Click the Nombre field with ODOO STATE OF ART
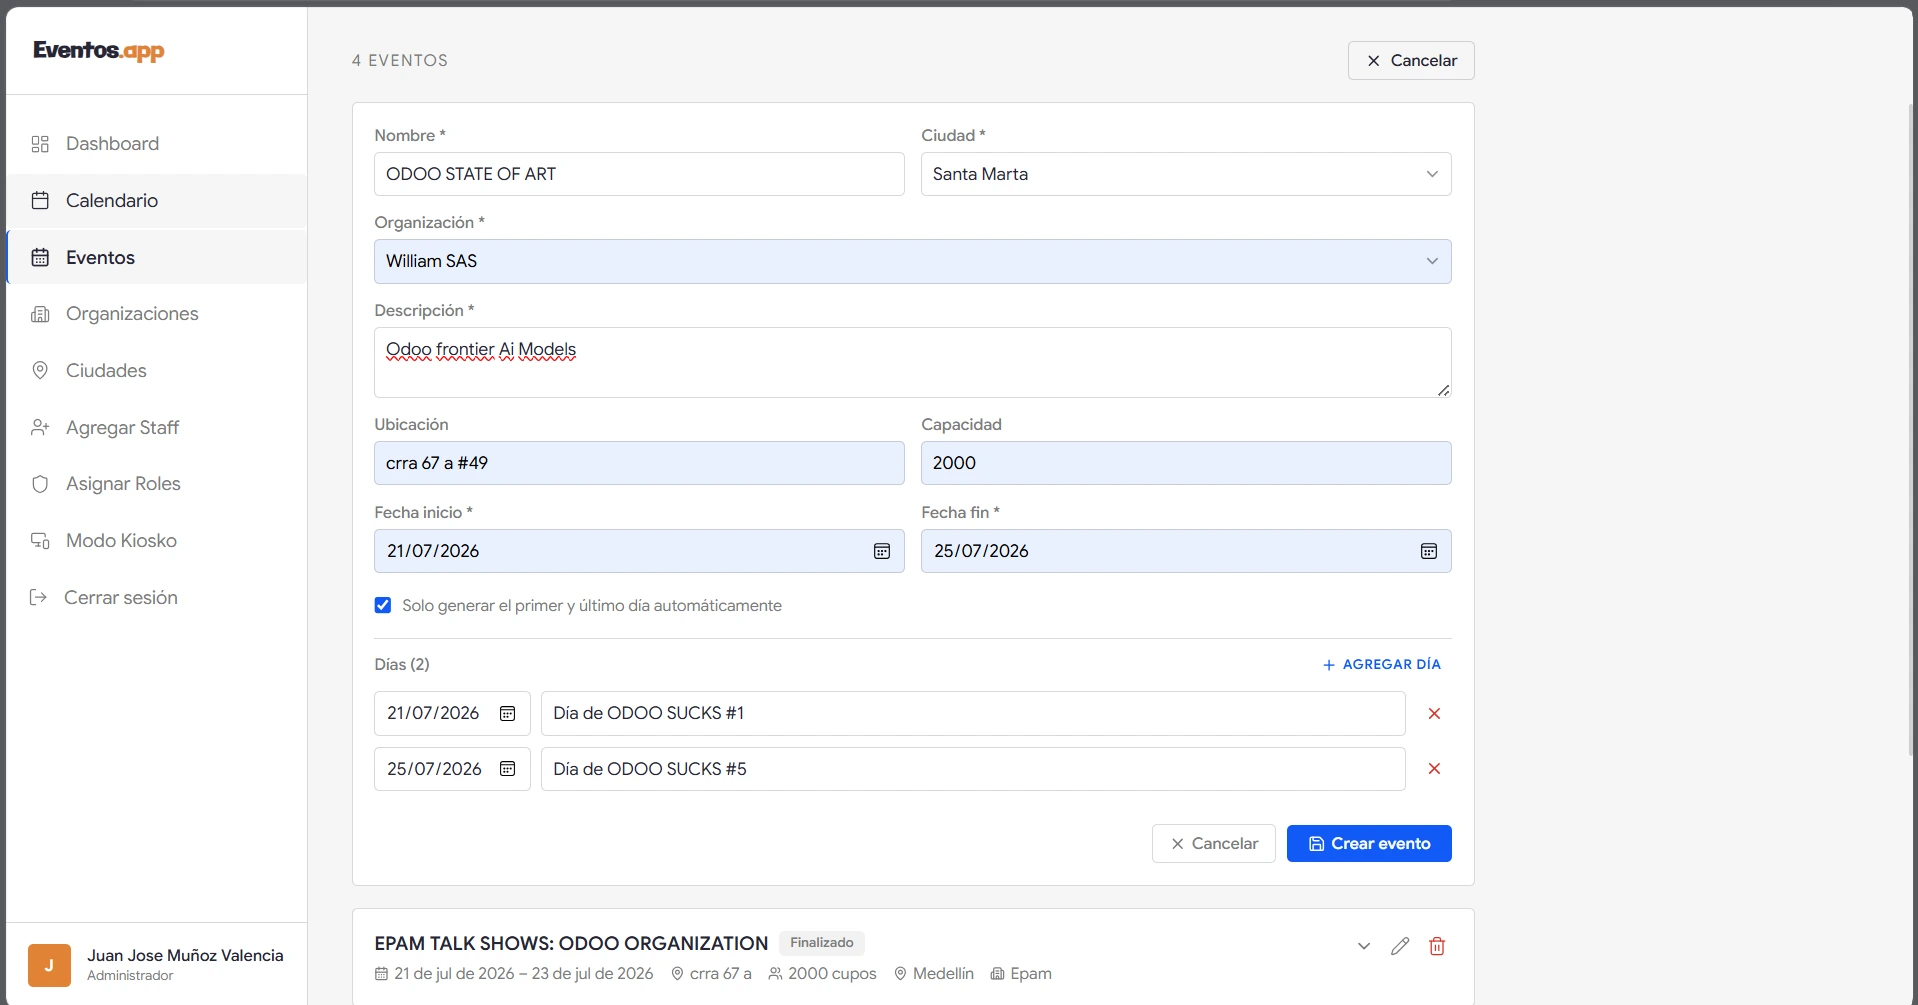The height and width of the screenshot is (1005, 1918). (639, 174)
